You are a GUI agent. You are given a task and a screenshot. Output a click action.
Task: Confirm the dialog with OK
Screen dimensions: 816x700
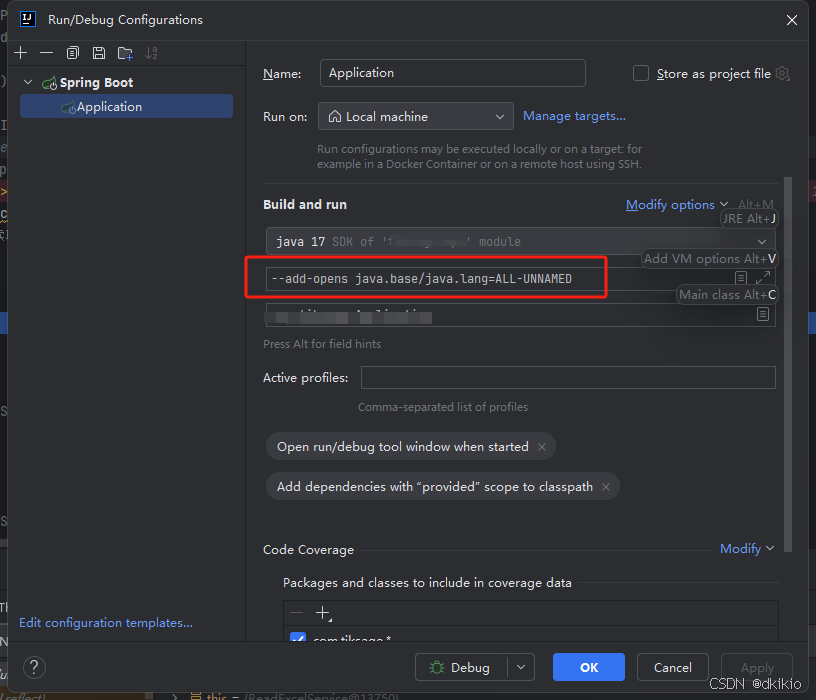pos(589,667)
